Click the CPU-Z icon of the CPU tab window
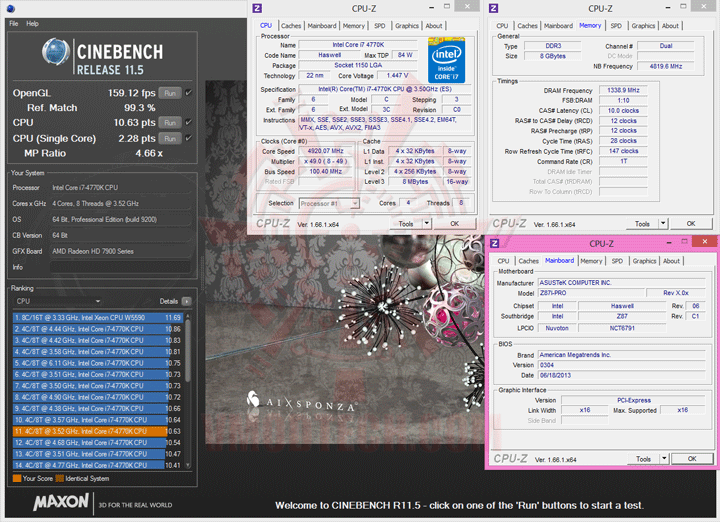720x522 pixels. coord(258,8)
